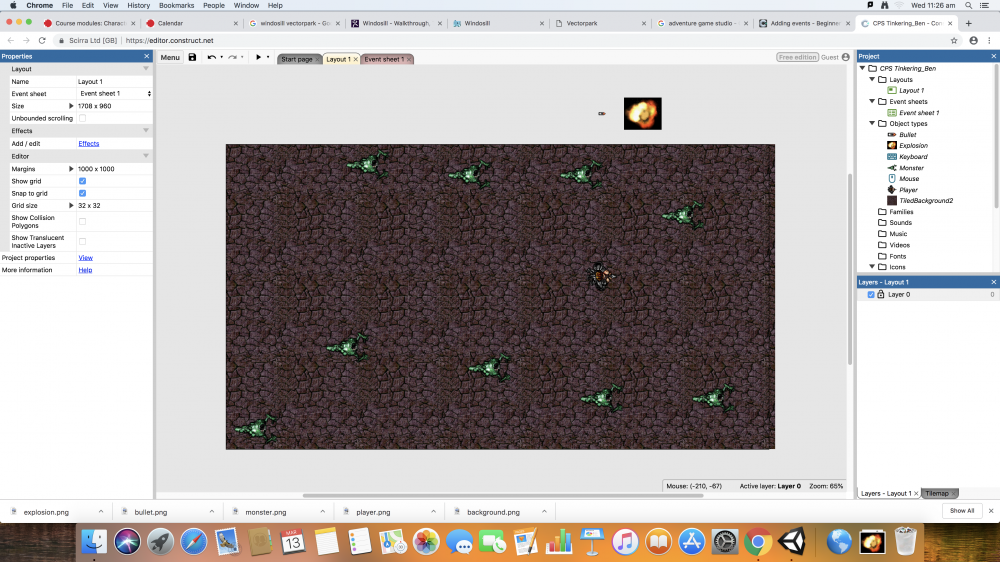
Task: Expand the Grid size property arrow
Action: coord(71,205)
